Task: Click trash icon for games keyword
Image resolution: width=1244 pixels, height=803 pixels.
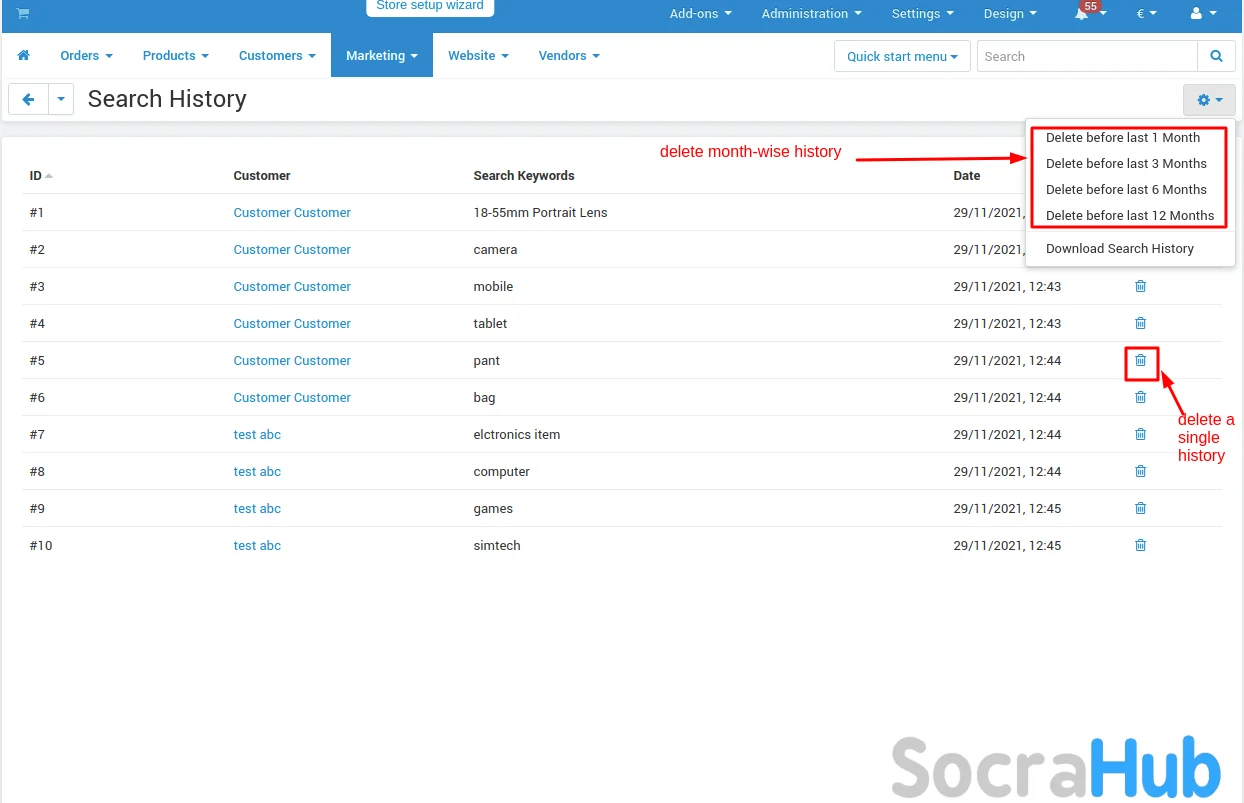Action: tap(1140, 508)
